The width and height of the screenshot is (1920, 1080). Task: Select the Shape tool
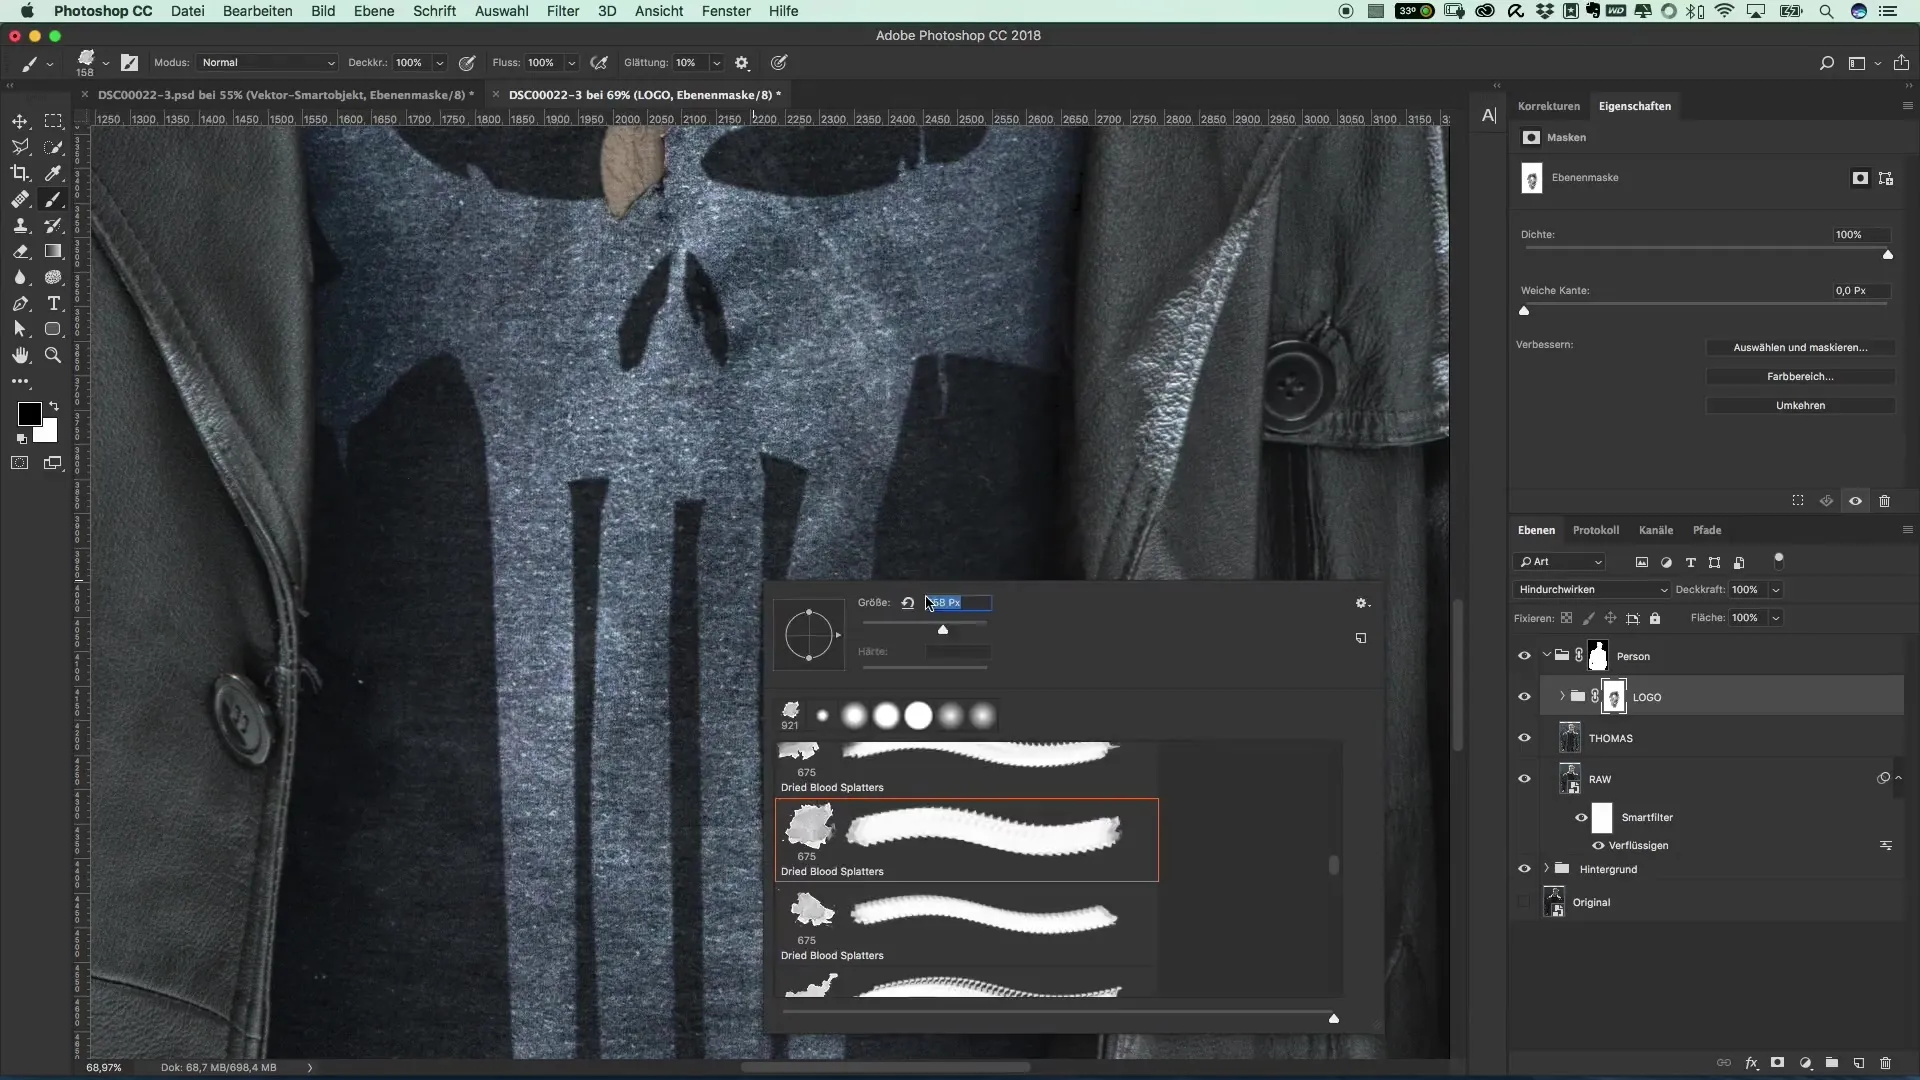click(54, 329)
